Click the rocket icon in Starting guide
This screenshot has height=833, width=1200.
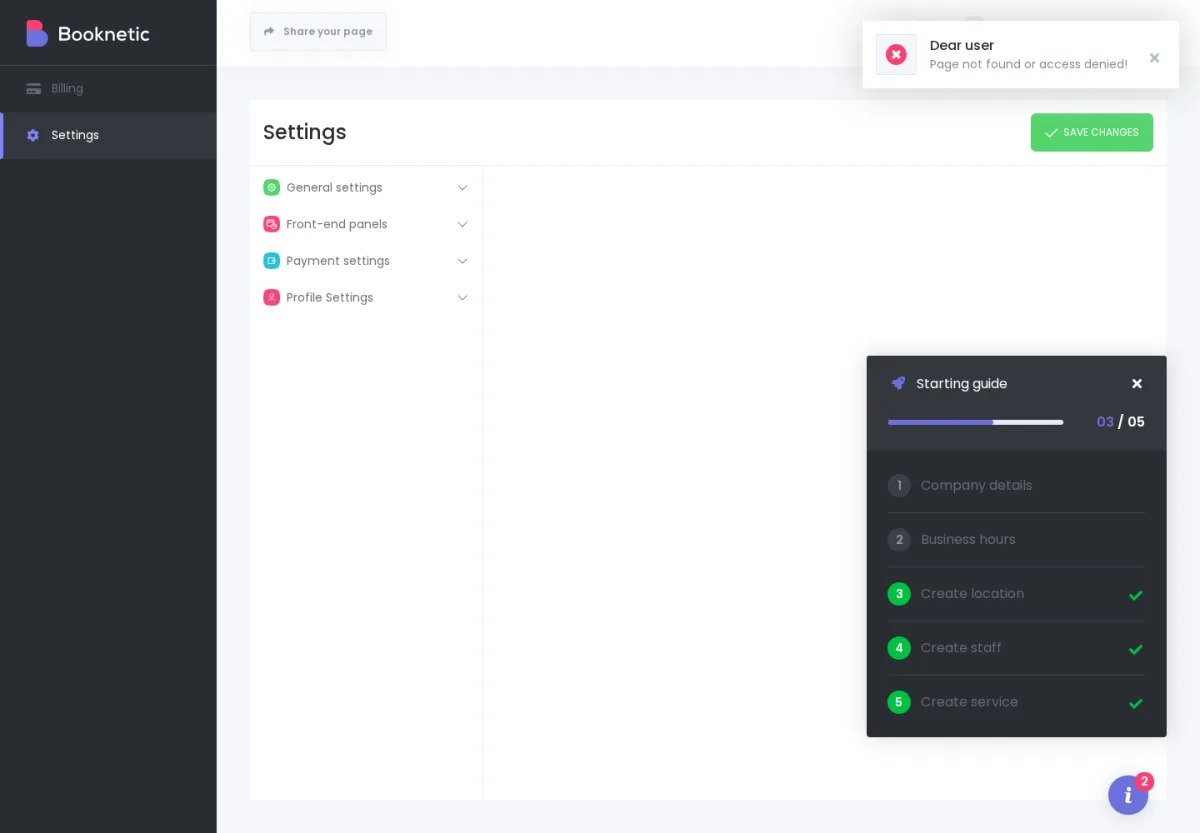coord(898,383)
